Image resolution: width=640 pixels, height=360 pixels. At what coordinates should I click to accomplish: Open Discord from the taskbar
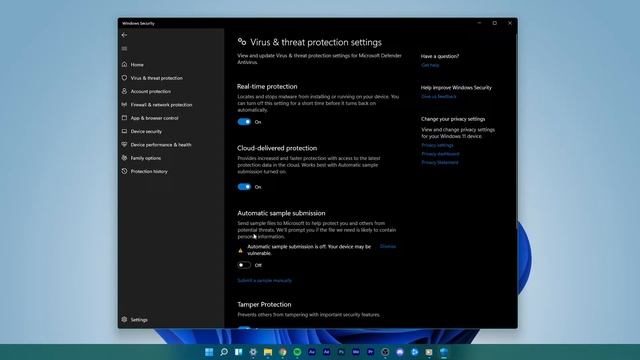tap(400, 352)
